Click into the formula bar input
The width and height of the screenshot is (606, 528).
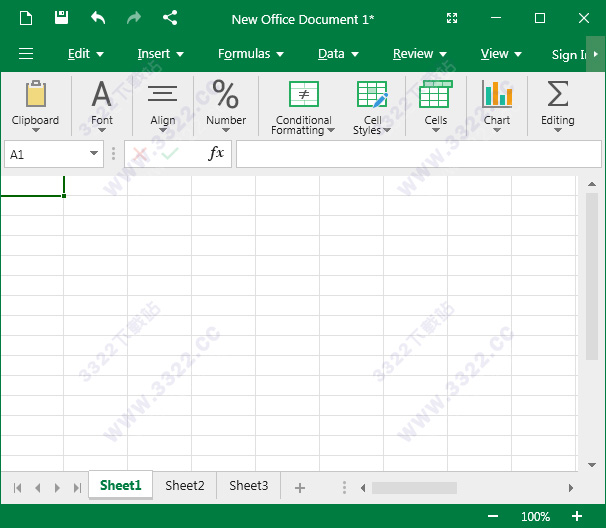[418, 154]
